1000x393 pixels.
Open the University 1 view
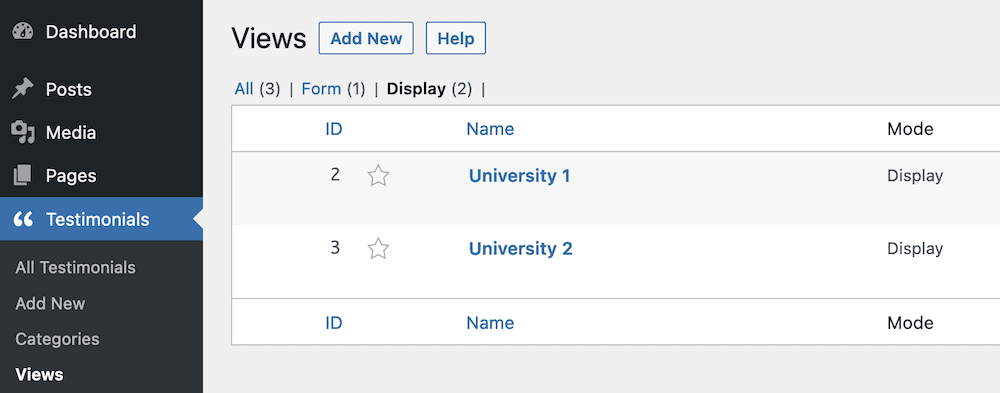[x=519, y=175]
